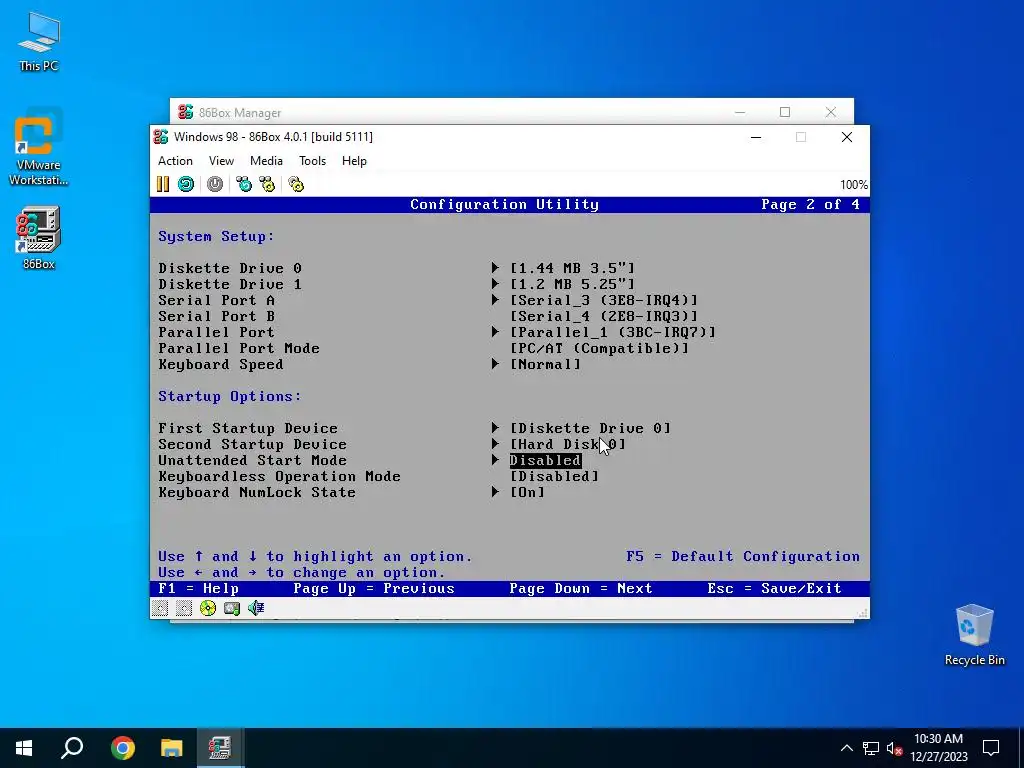Screen dimensions: 1024x768
Task: Click the gray ACPI power button icon
Action: click(215, 184)
